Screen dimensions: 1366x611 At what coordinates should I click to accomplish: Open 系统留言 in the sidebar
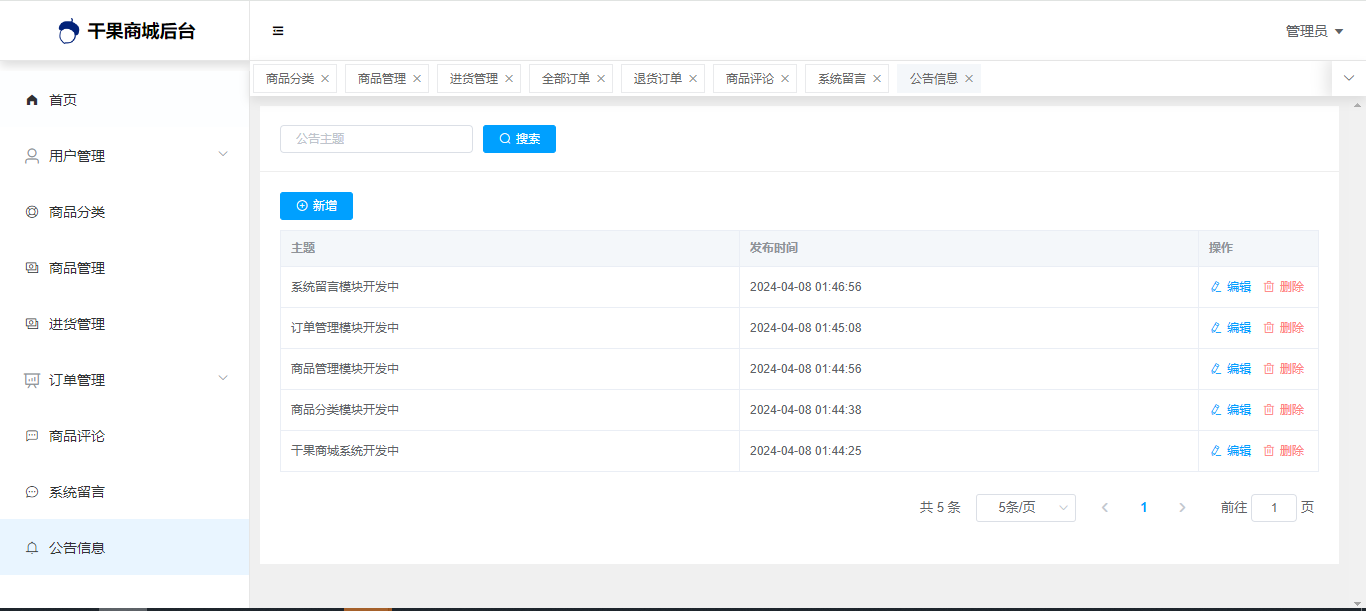tap(77, 492)
